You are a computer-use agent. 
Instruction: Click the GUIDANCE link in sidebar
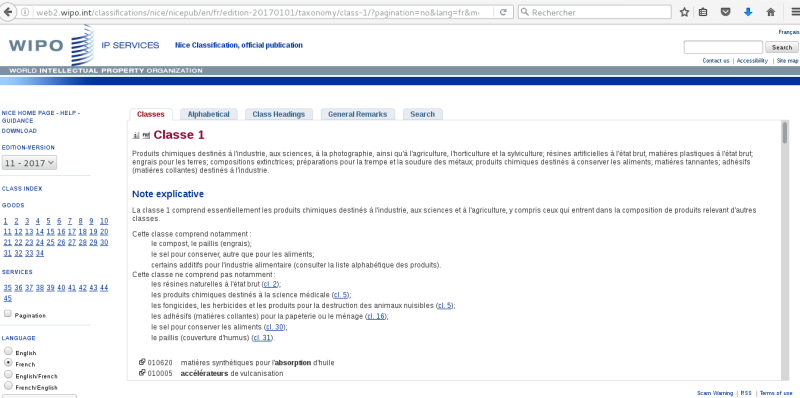point(17,121)
